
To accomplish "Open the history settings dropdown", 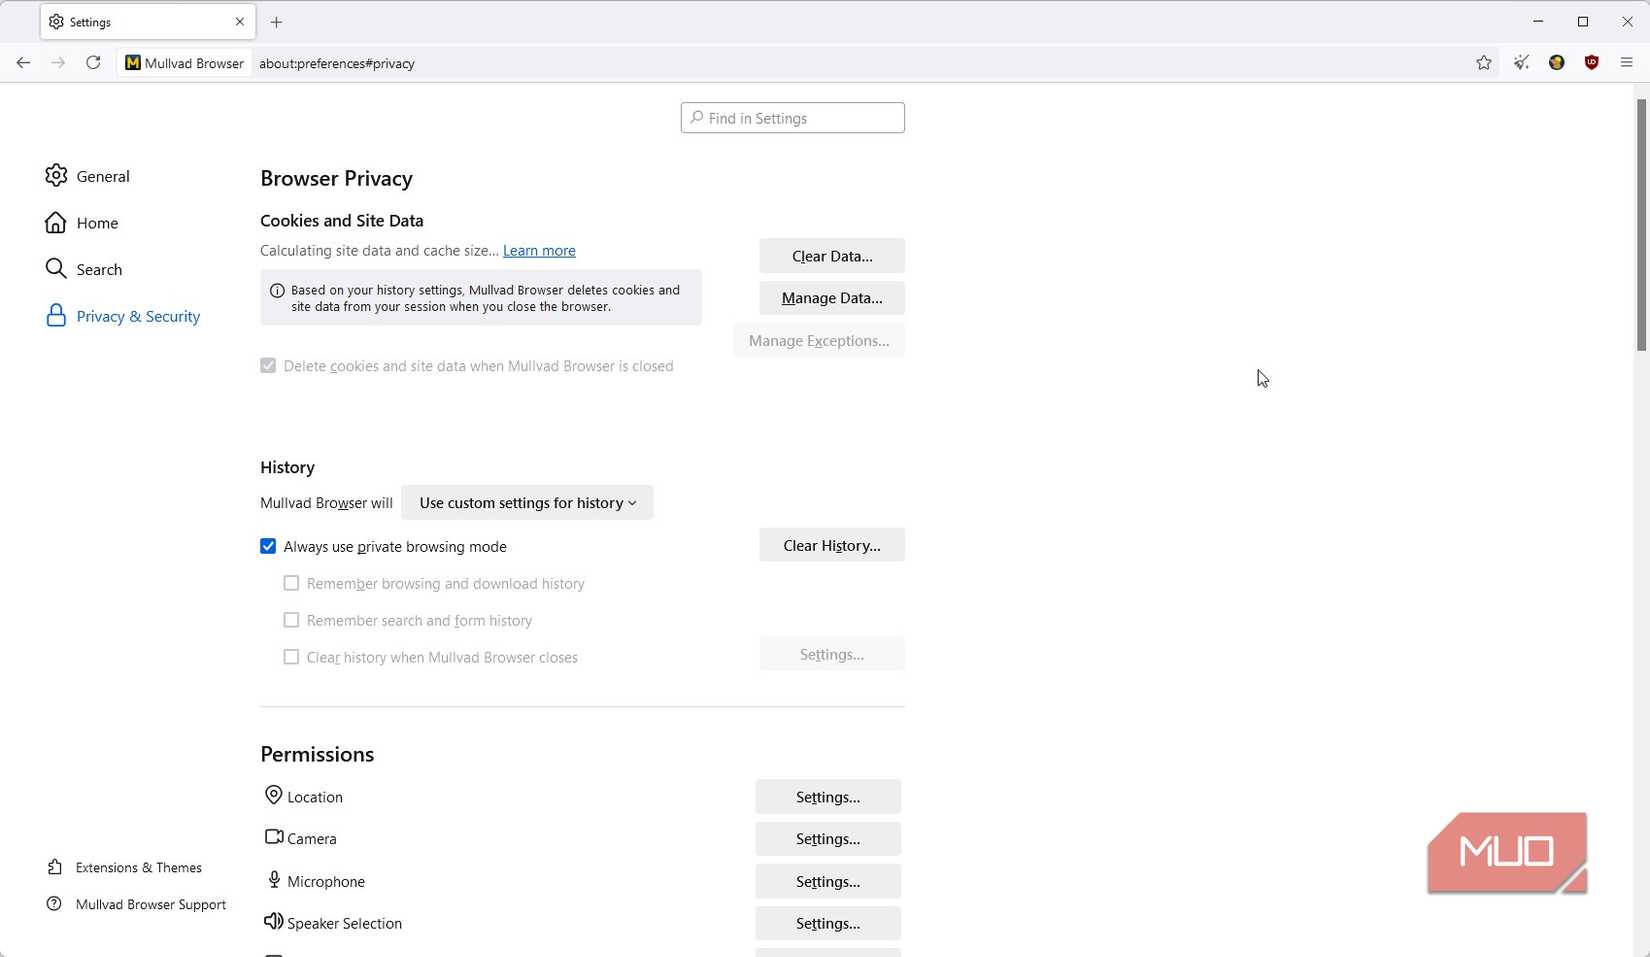I will coord(527,503).
